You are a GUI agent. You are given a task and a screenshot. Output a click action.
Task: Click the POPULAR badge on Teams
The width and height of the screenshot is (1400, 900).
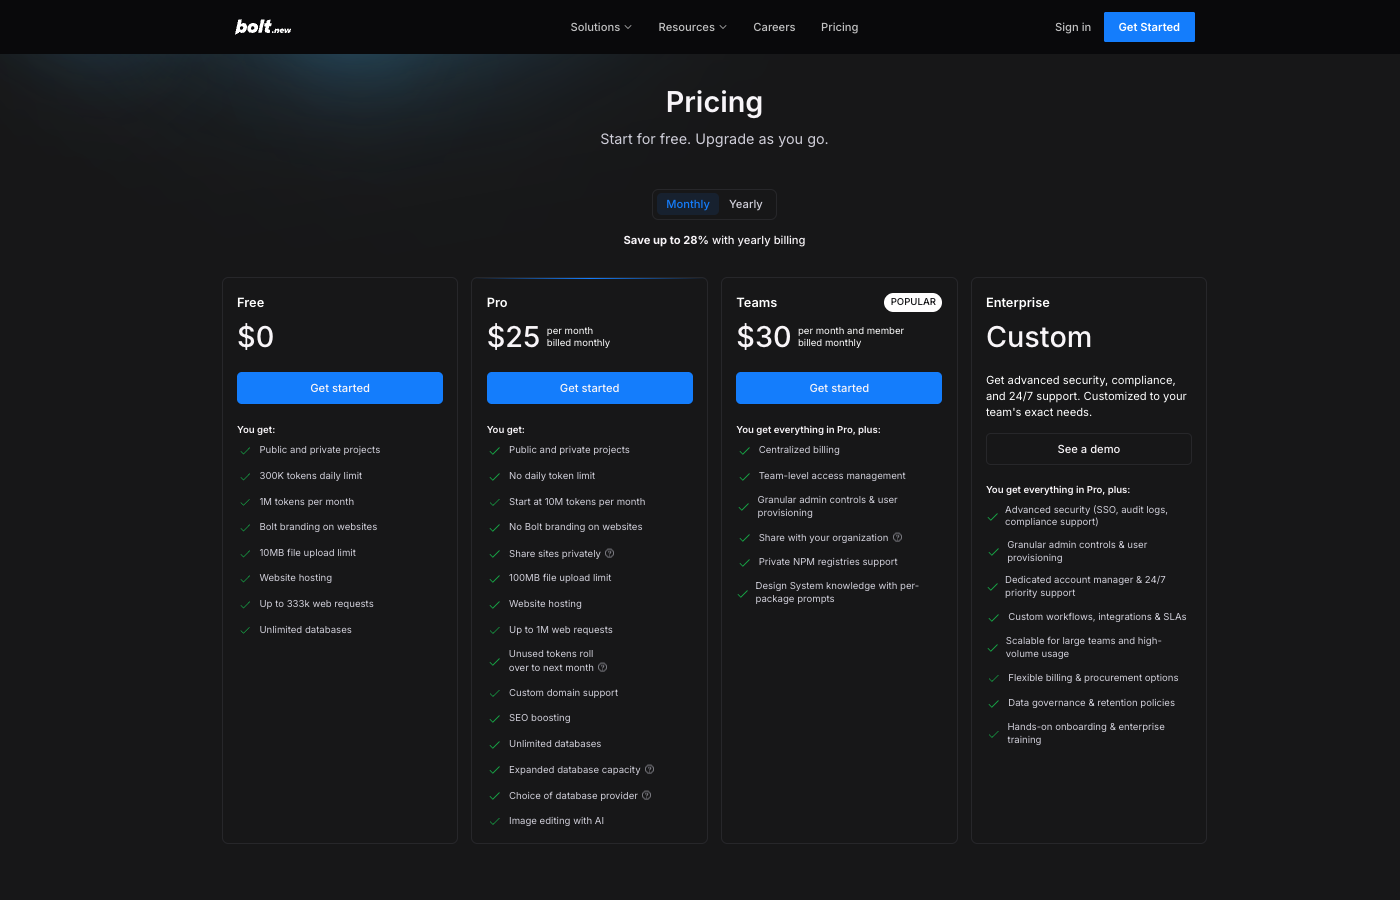pos(913,302)
